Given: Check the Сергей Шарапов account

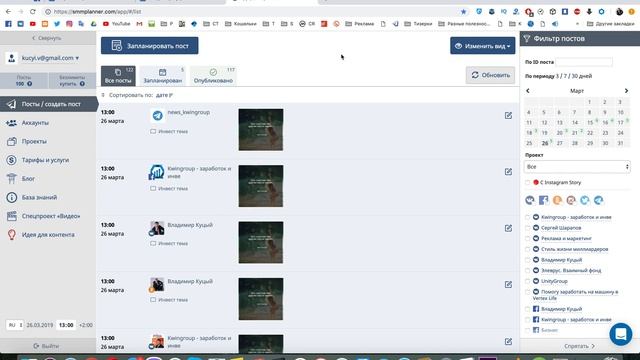Looking at the screenshot, I should coord(527,228).
